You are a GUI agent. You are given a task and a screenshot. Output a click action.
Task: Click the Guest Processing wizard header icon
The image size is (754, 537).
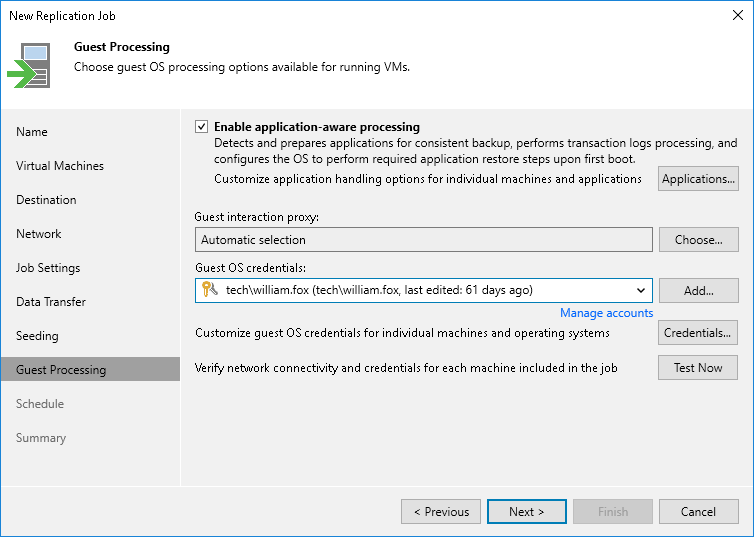(x=29, y=64)
